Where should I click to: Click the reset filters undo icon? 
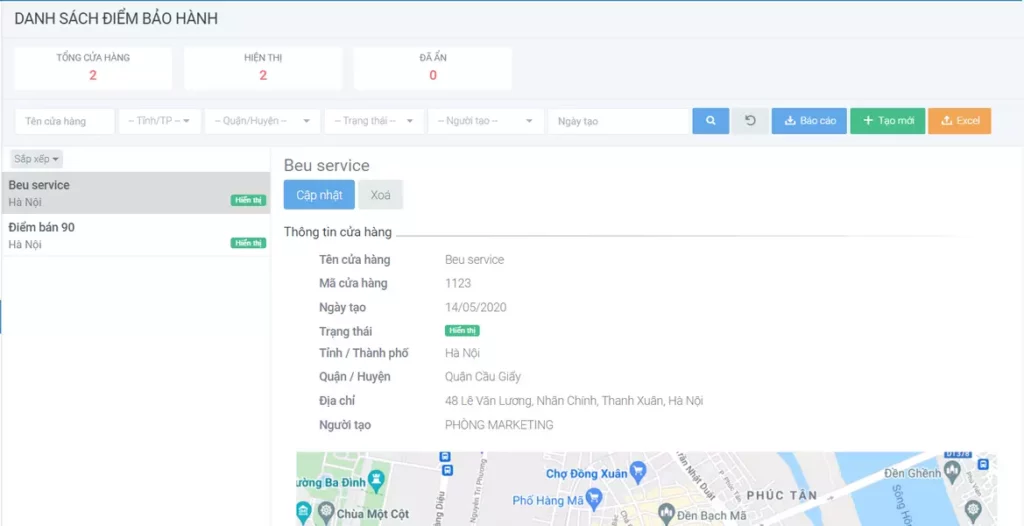point(750,121)
